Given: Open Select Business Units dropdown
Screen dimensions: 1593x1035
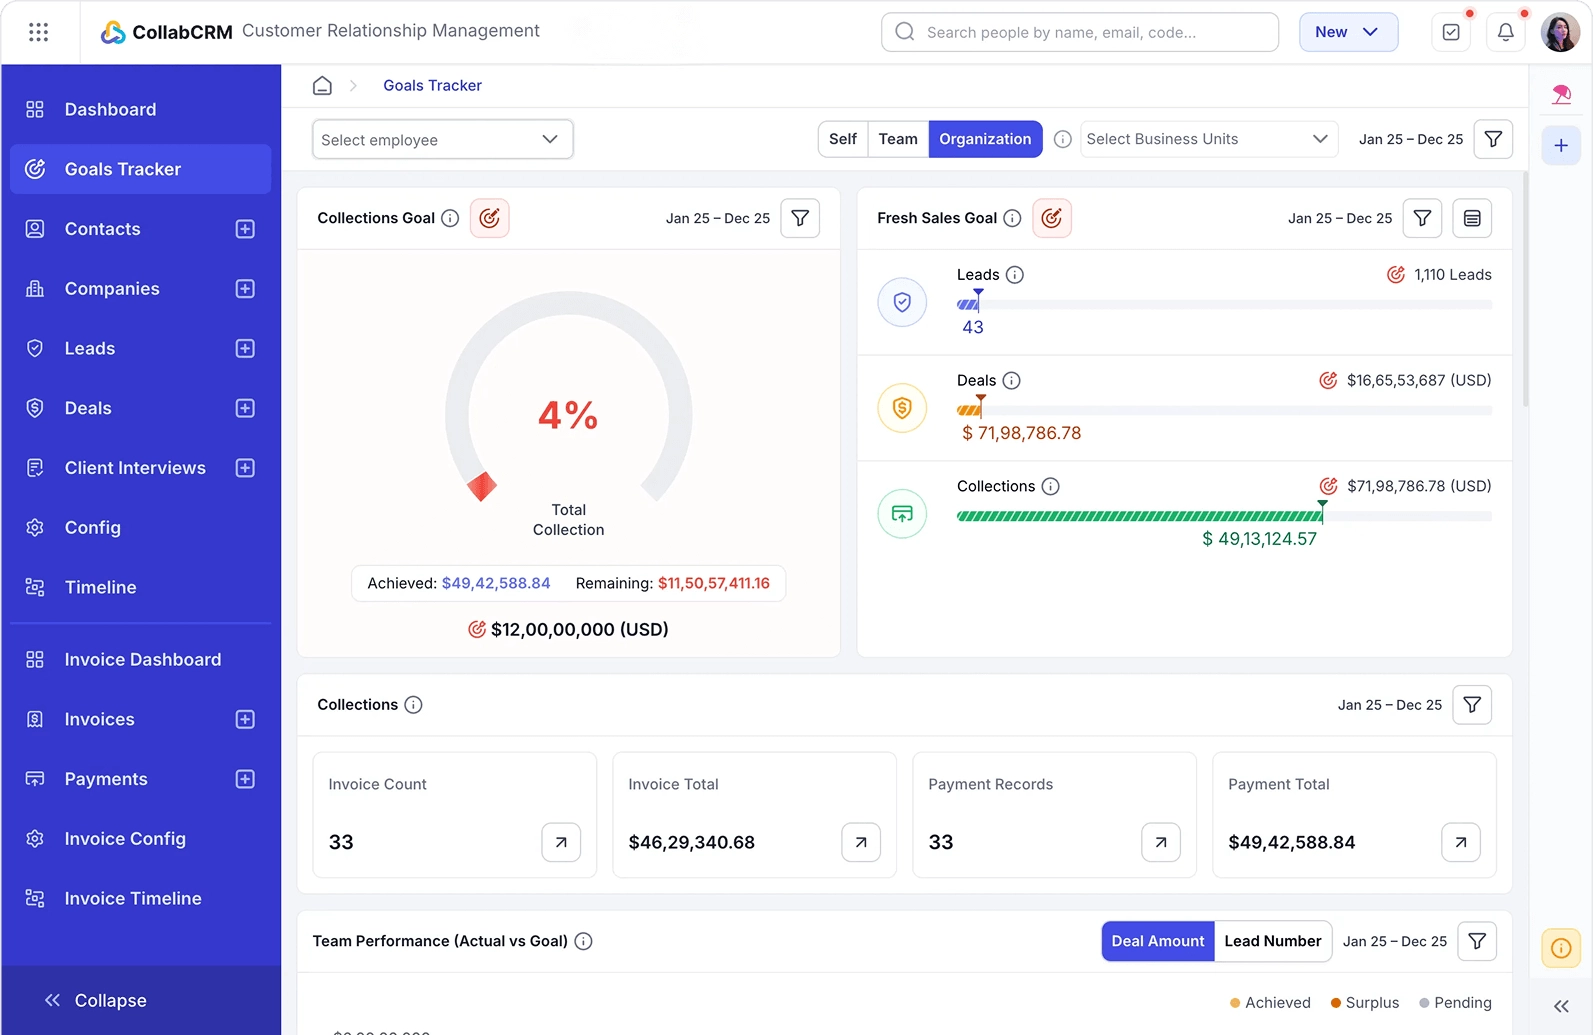Looking at the screenshot, I should click(1210, 139).
